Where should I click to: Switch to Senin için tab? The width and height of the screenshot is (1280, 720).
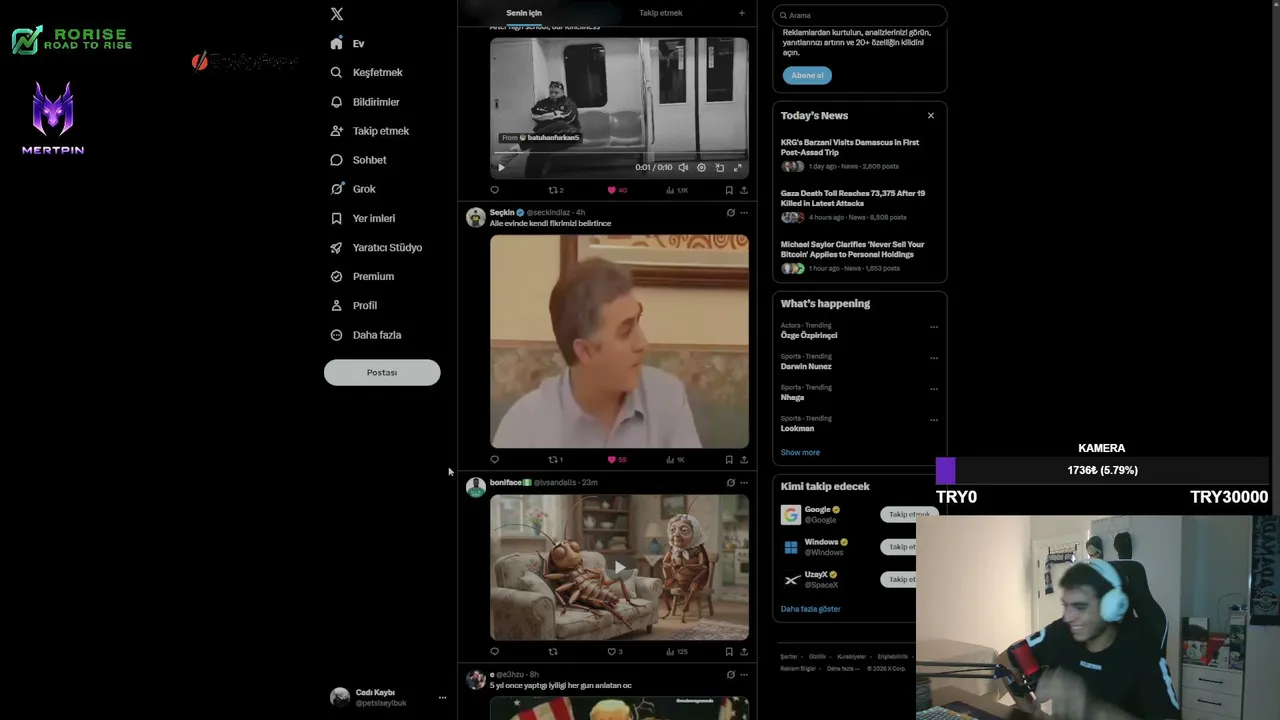524,13
